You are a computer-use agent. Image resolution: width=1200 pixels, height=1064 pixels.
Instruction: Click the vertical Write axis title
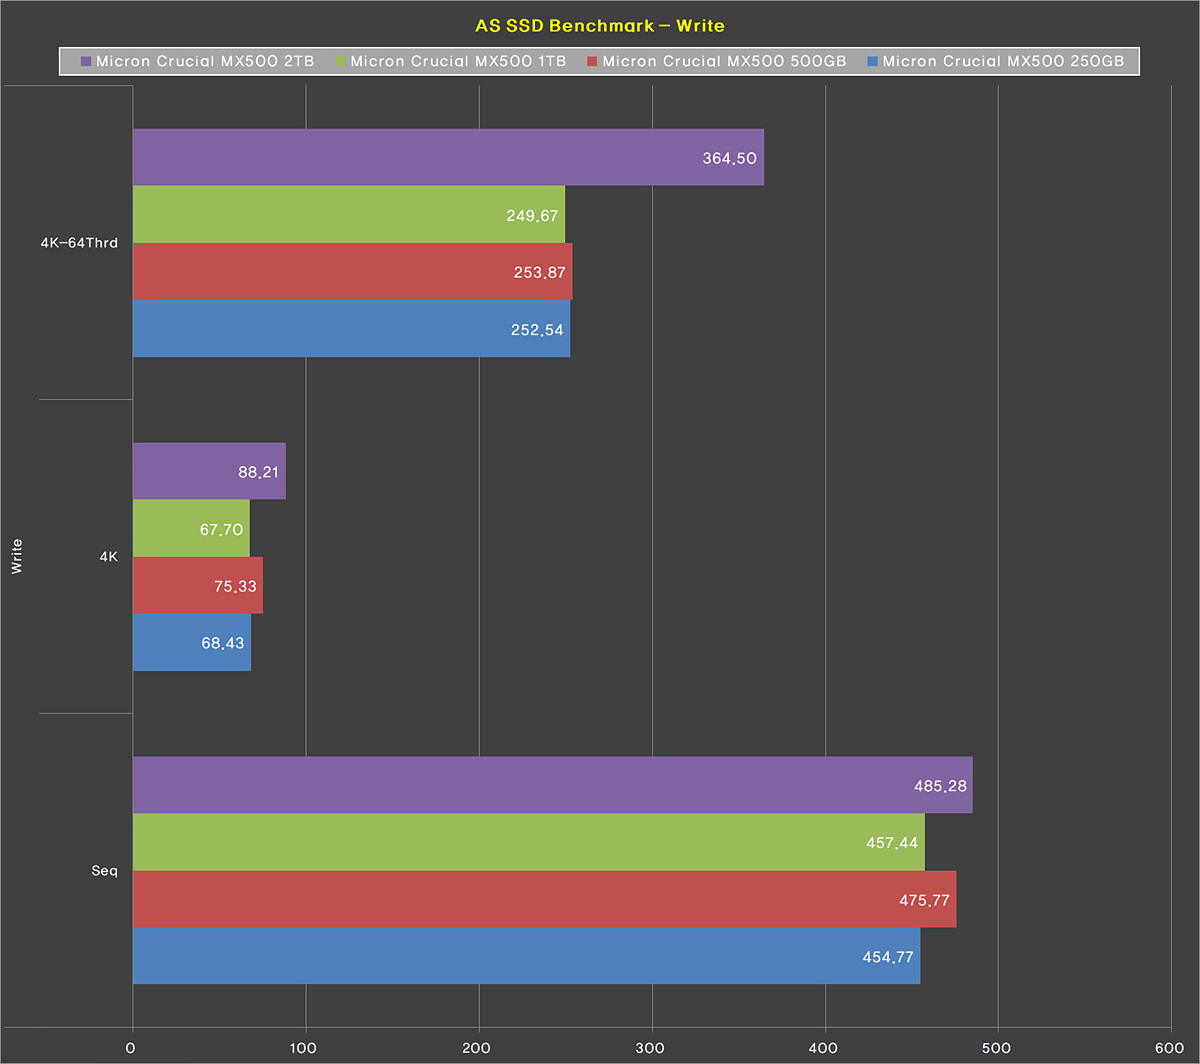coord(17,556)
